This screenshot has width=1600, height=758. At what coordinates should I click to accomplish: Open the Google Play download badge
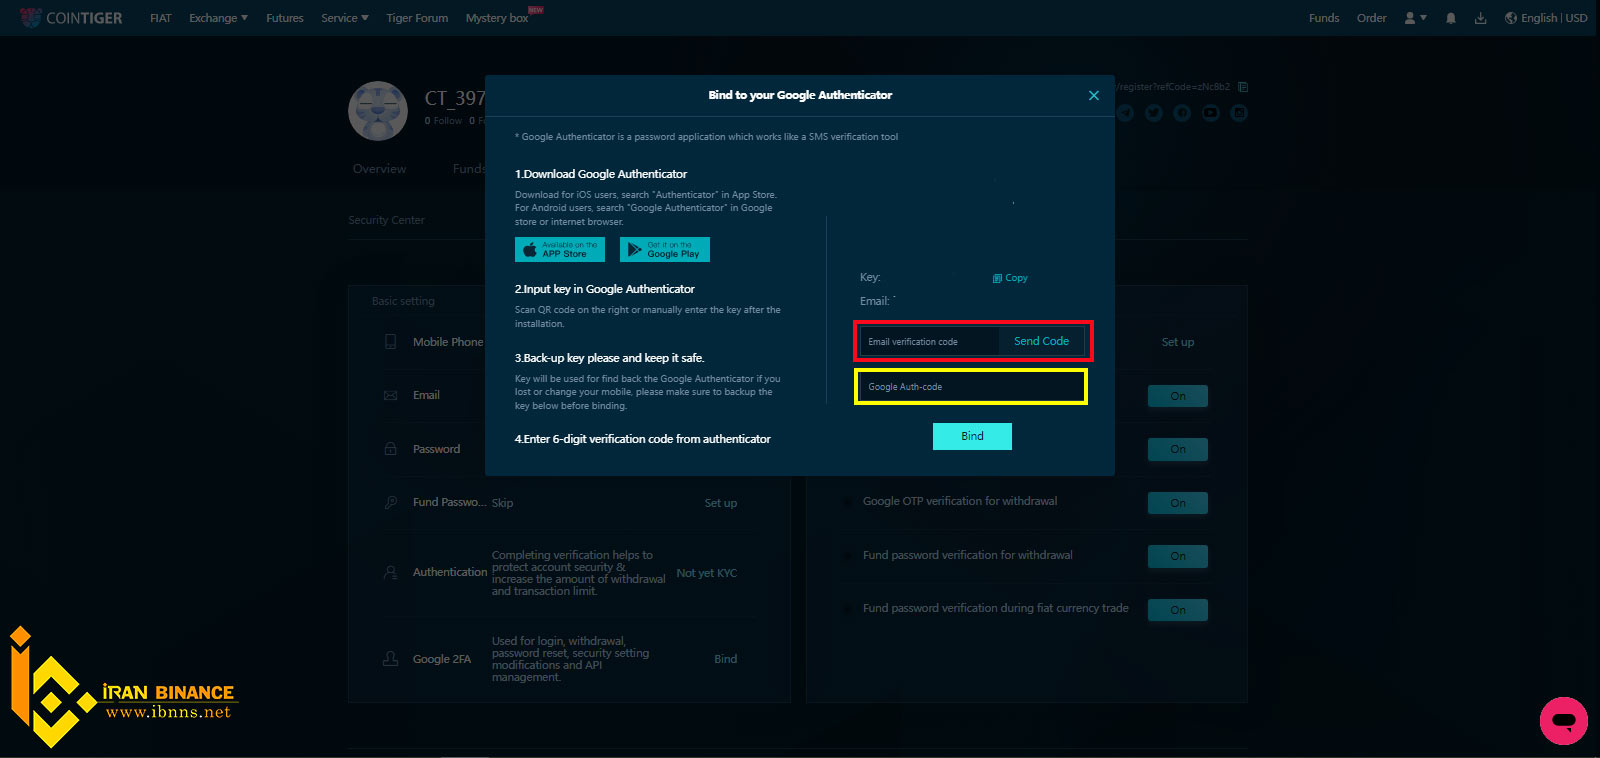tap(665, 249)
